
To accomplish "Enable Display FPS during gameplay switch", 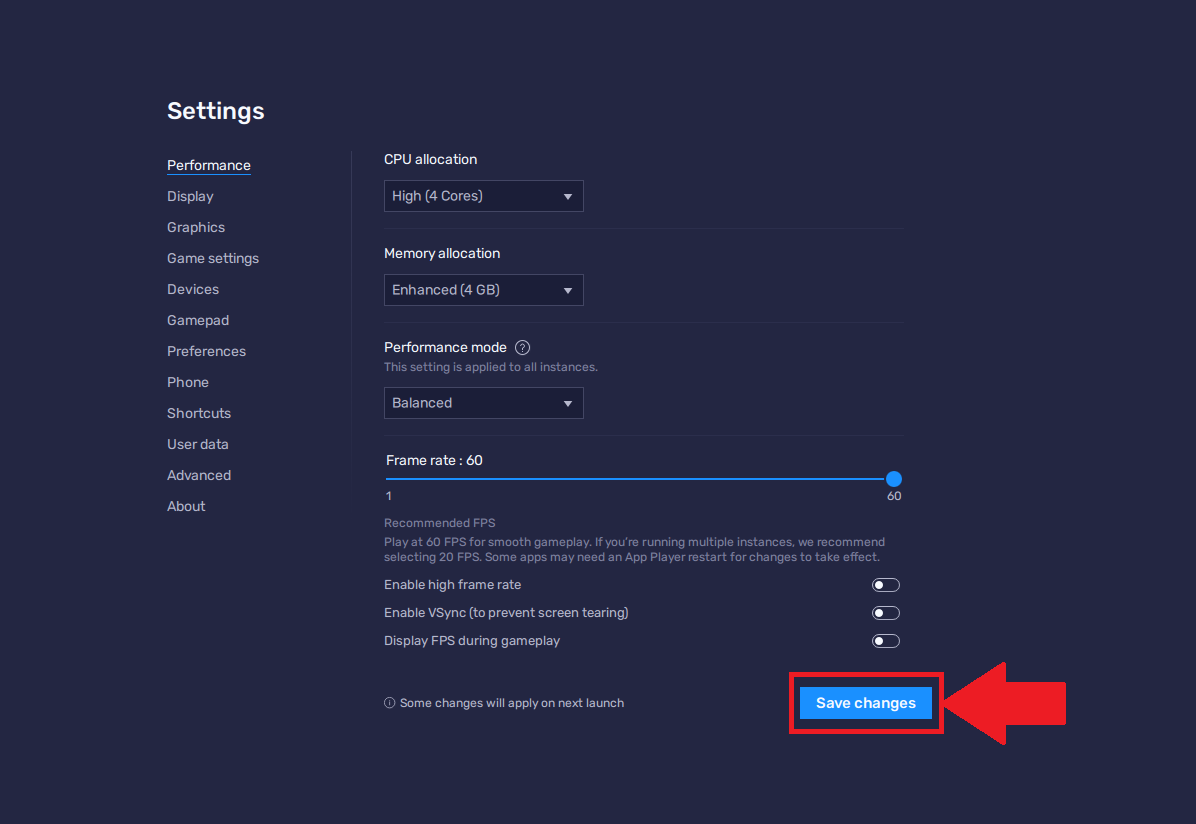I will click(x=885, y=641).
